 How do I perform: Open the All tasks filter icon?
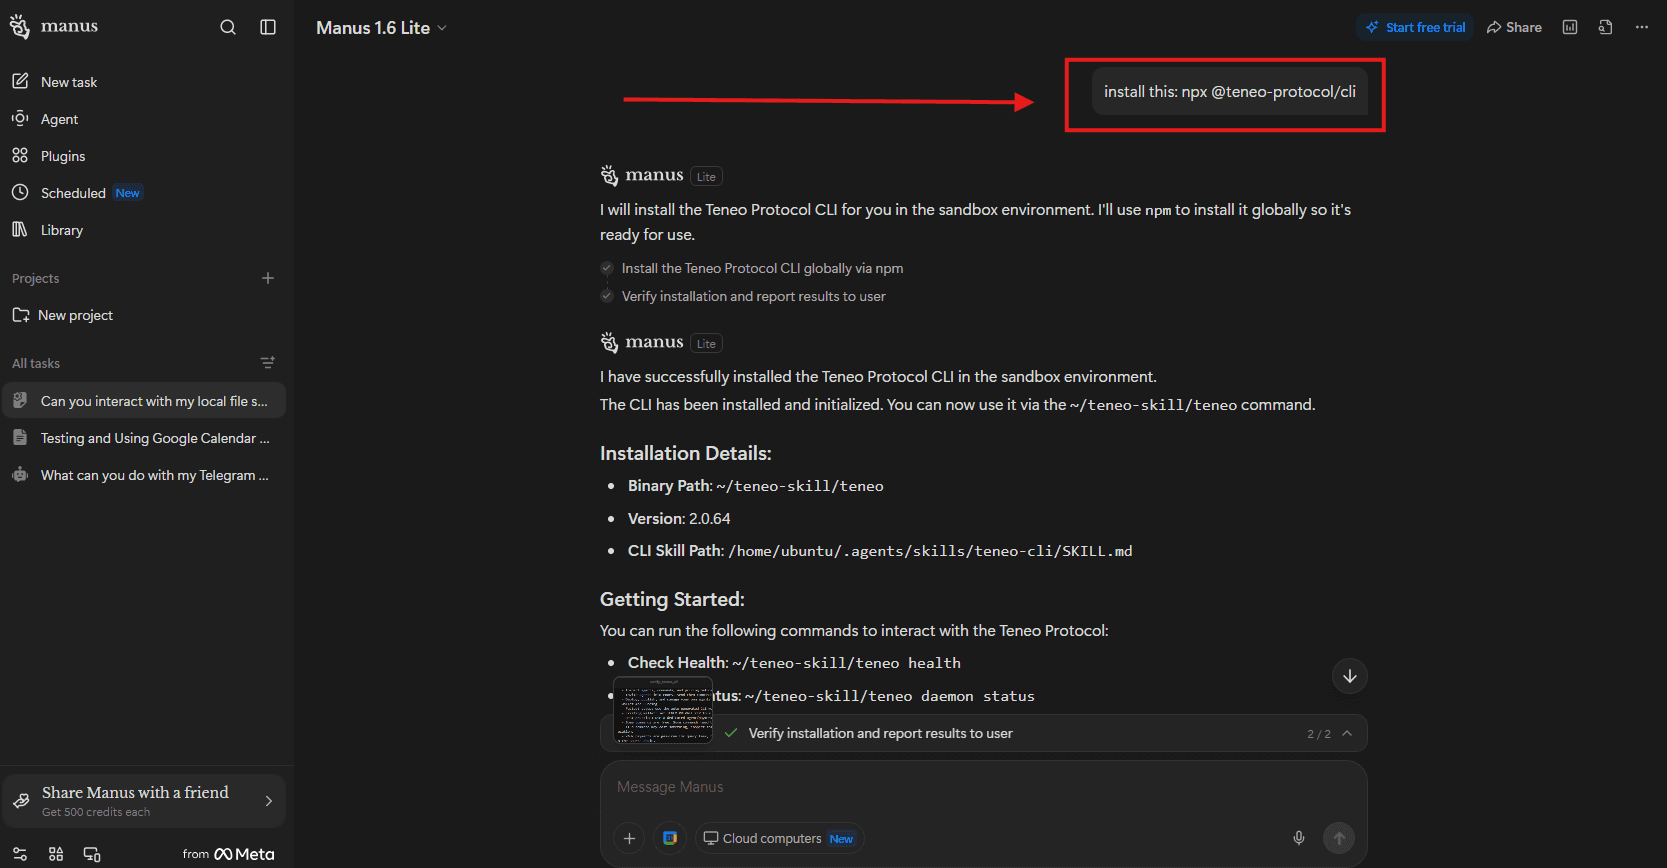267,363
